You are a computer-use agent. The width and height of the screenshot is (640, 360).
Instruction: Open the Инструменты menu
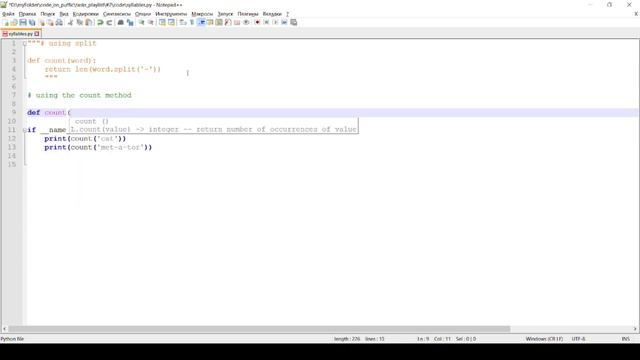[171, 14]
